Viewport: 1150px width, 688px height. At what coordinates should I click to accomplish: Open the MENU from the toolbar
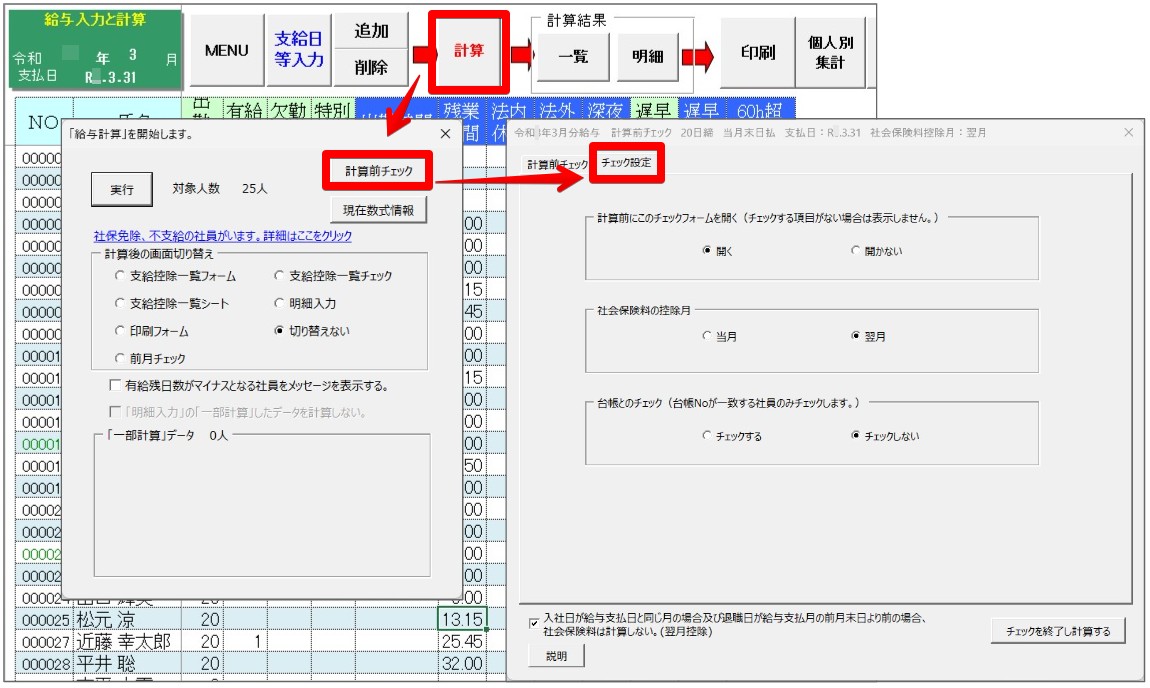click(226, 51)
